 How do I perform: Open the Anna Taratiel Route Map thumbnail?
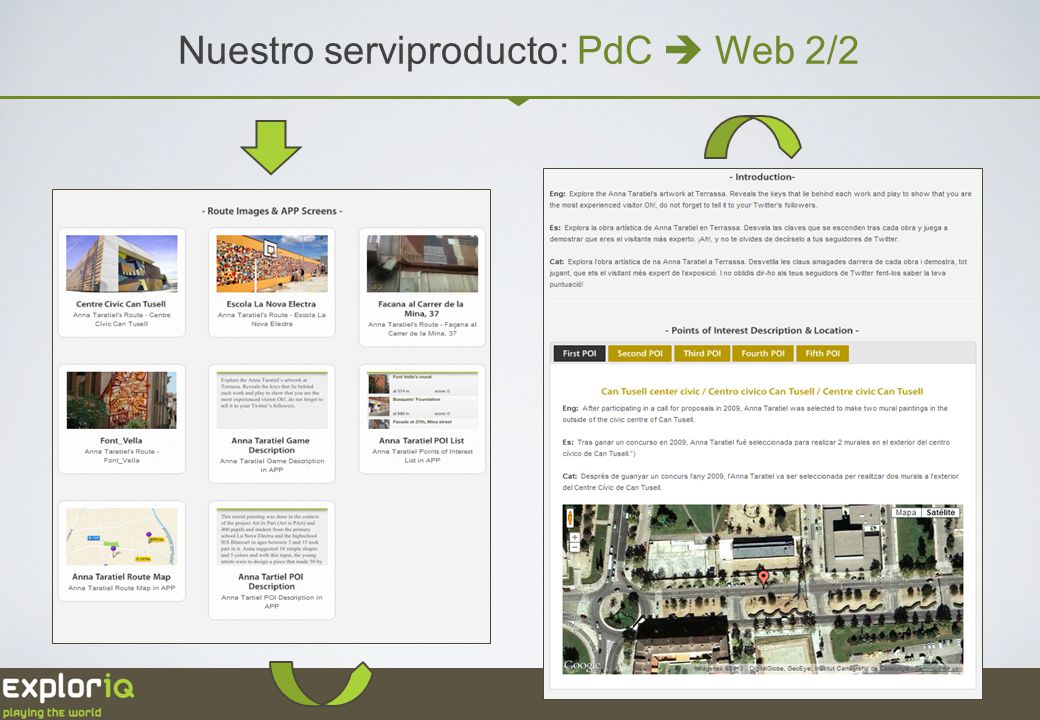click(121, 536)
